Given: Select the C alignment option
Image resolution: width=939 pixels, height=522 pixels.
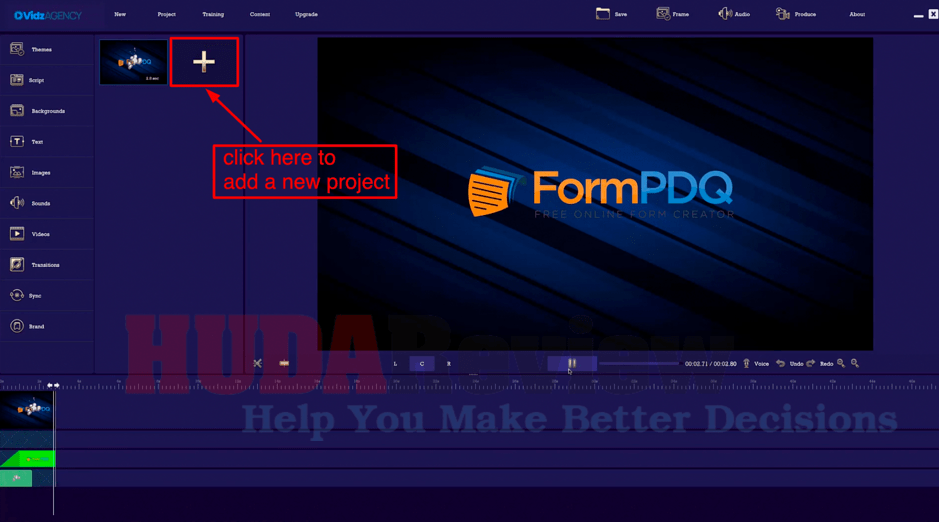Looking at the screenshot, I should [422, 363].
